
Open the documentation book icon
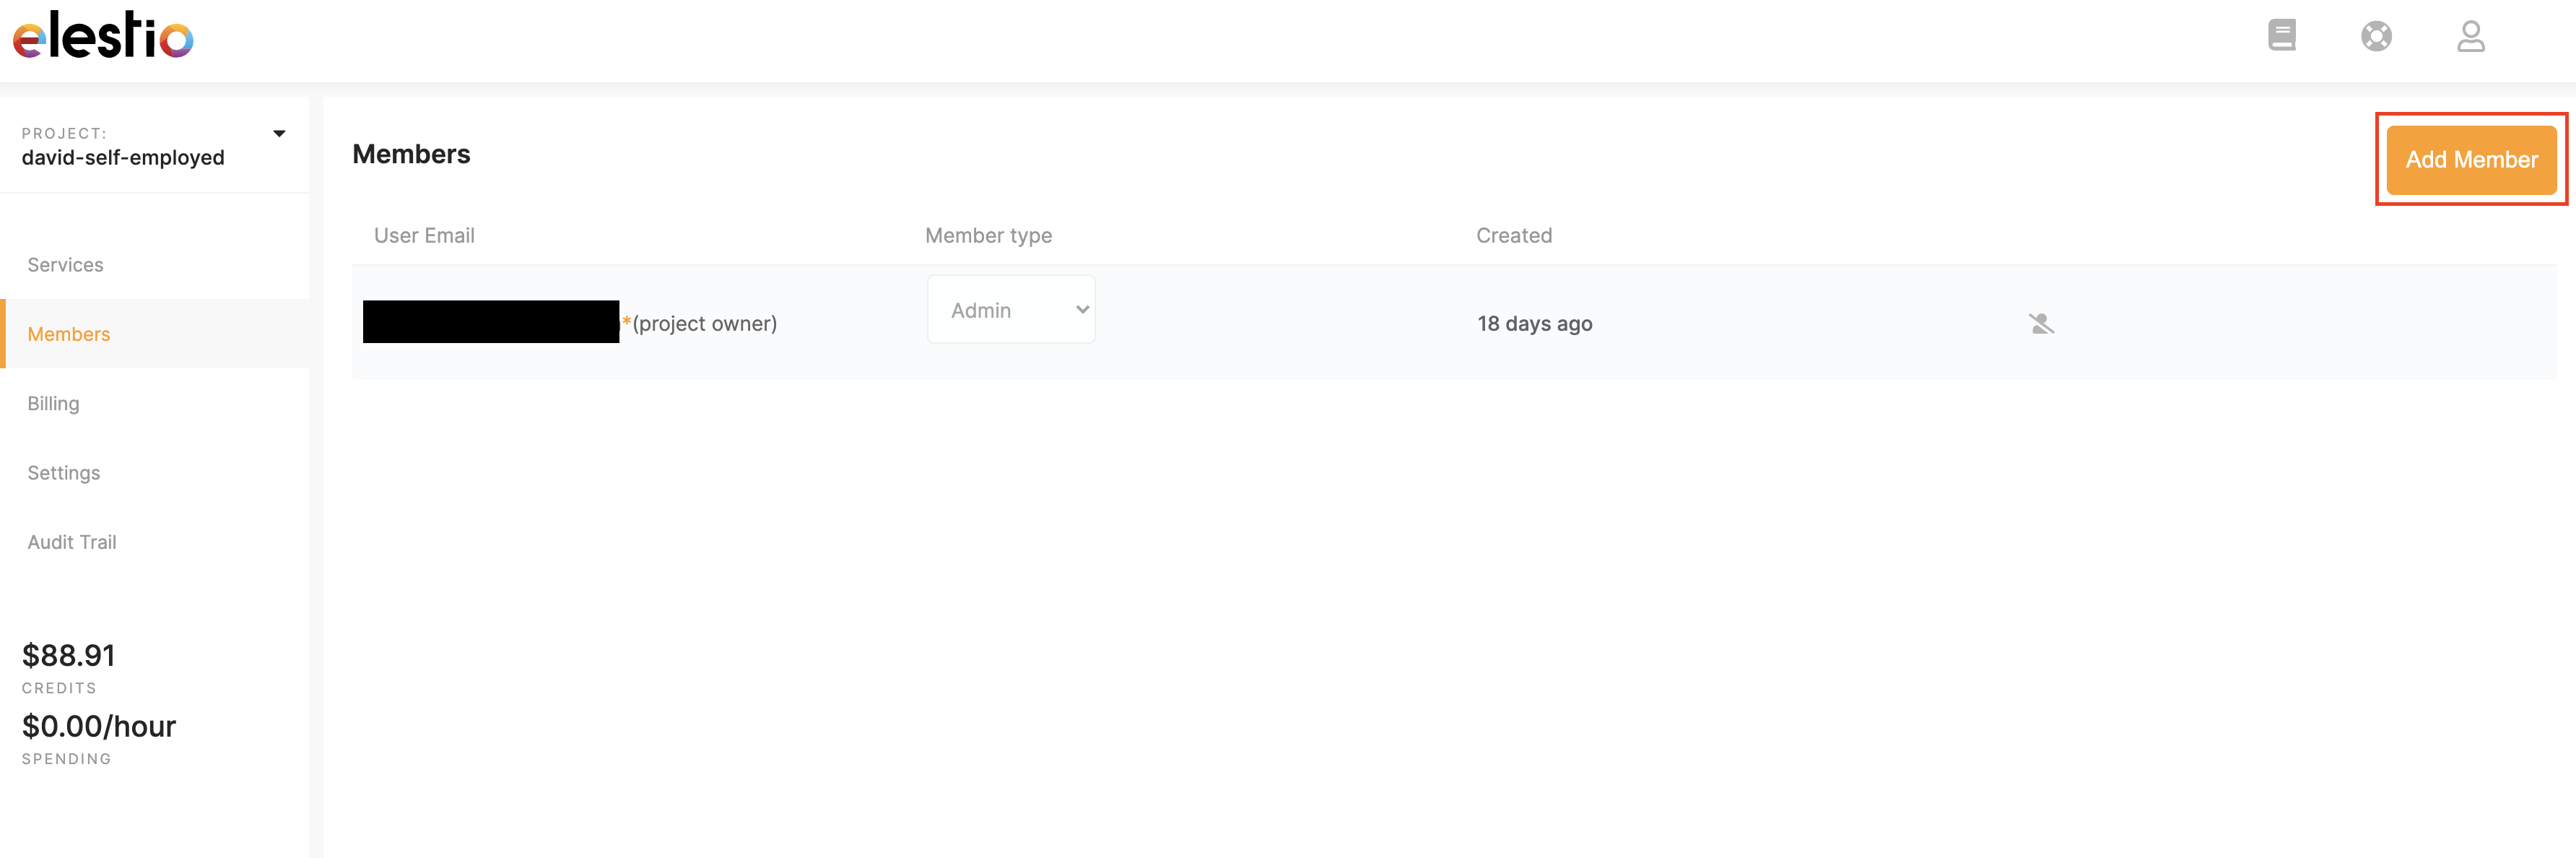[x=2281, y=36]
